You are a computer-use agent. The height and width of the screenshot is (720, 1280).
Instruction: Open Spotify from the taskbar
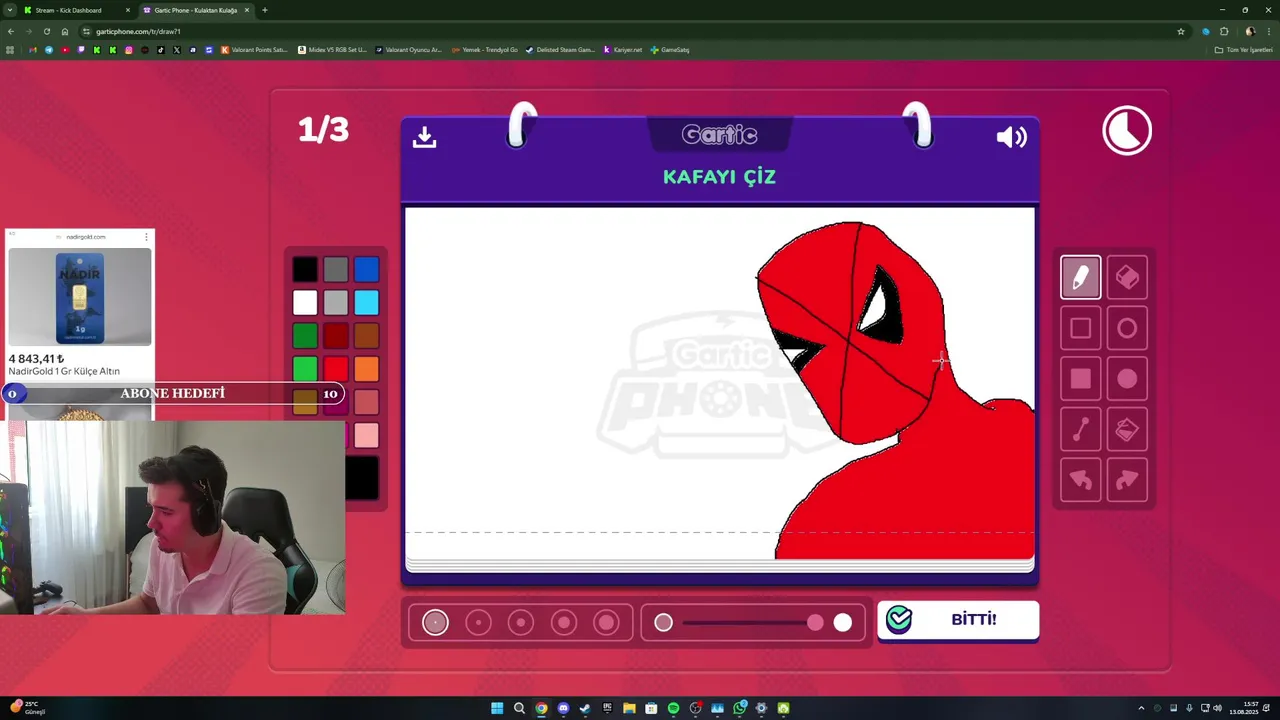coord(673,708)
